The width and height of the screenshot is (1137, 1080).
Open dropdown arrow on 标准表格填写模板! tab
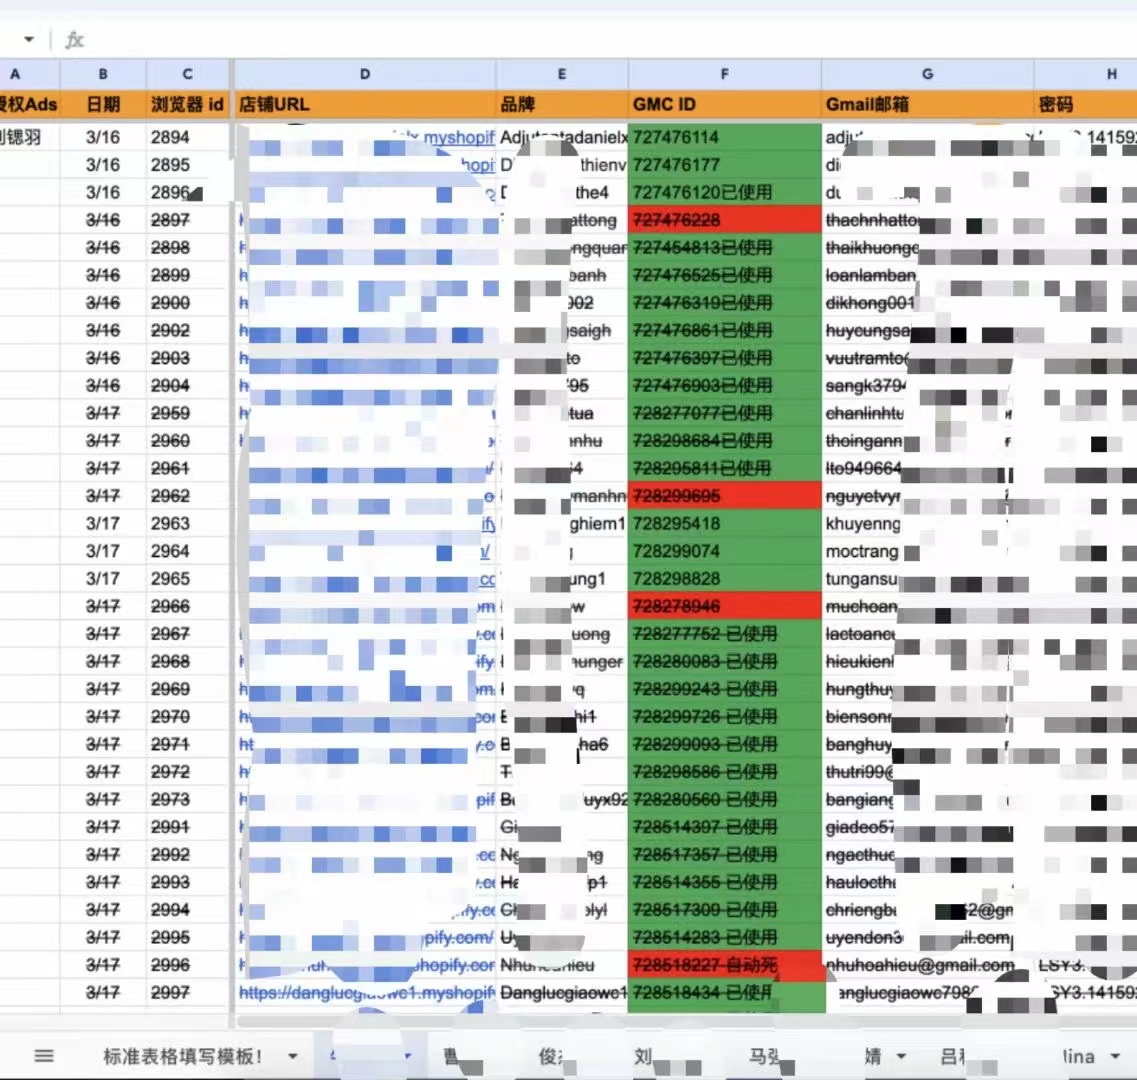click(x=292, y=1056)
